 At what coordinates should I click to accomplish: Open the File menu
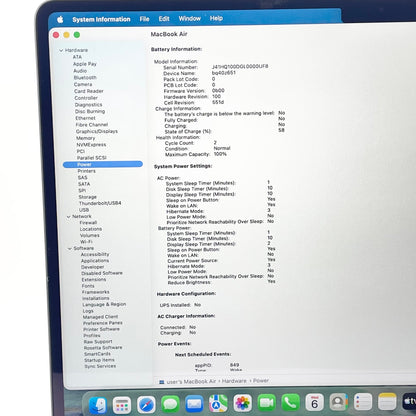click(144, 19)
